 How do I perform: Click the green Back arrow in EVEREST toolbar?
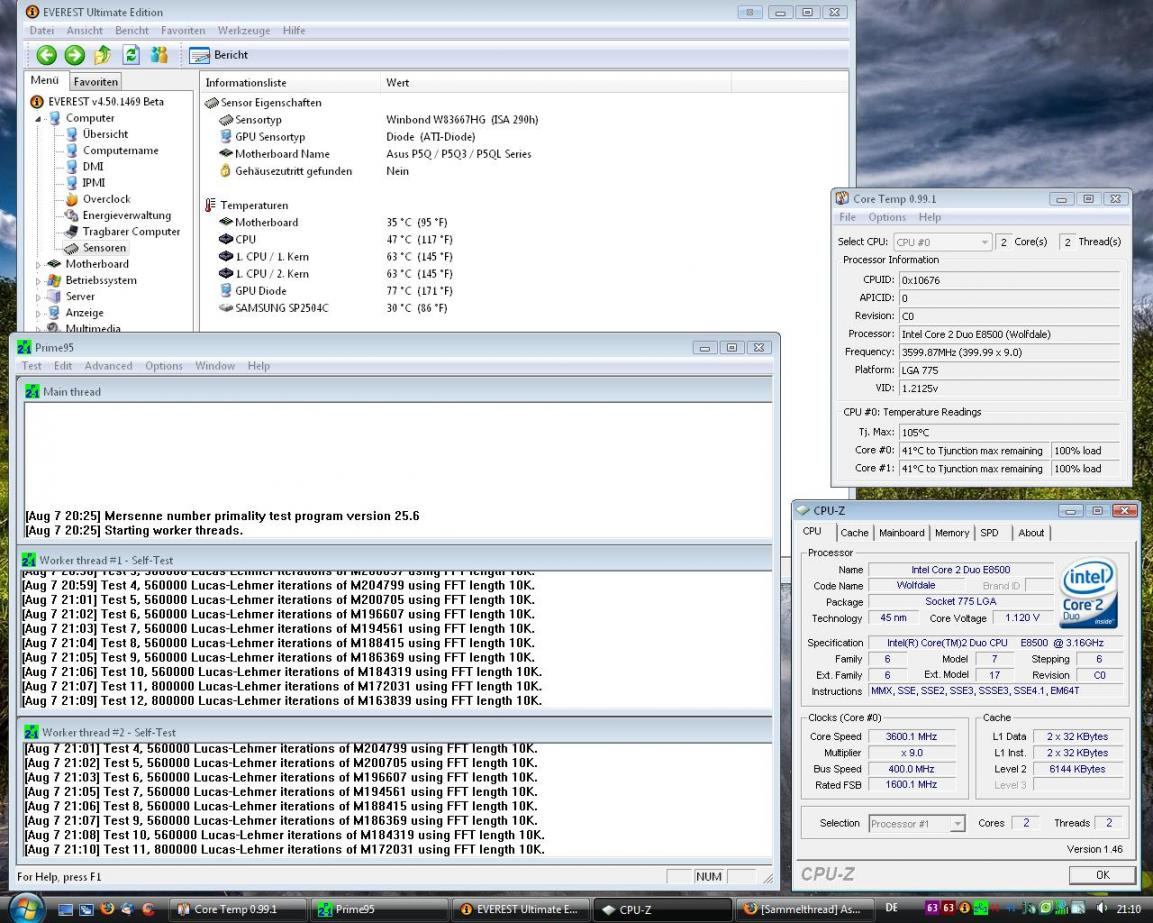tap(45, 55)
